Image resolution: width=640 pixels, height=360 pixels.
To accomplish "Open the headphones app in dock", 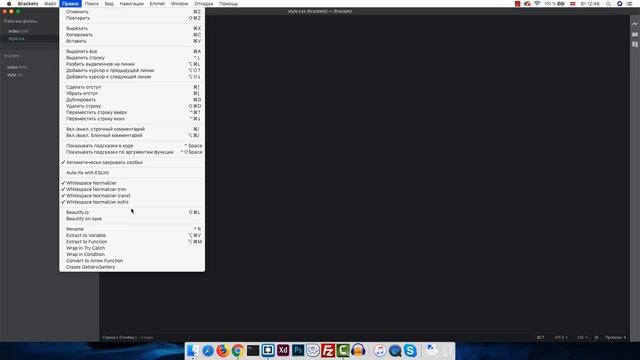I will (358, 350).
